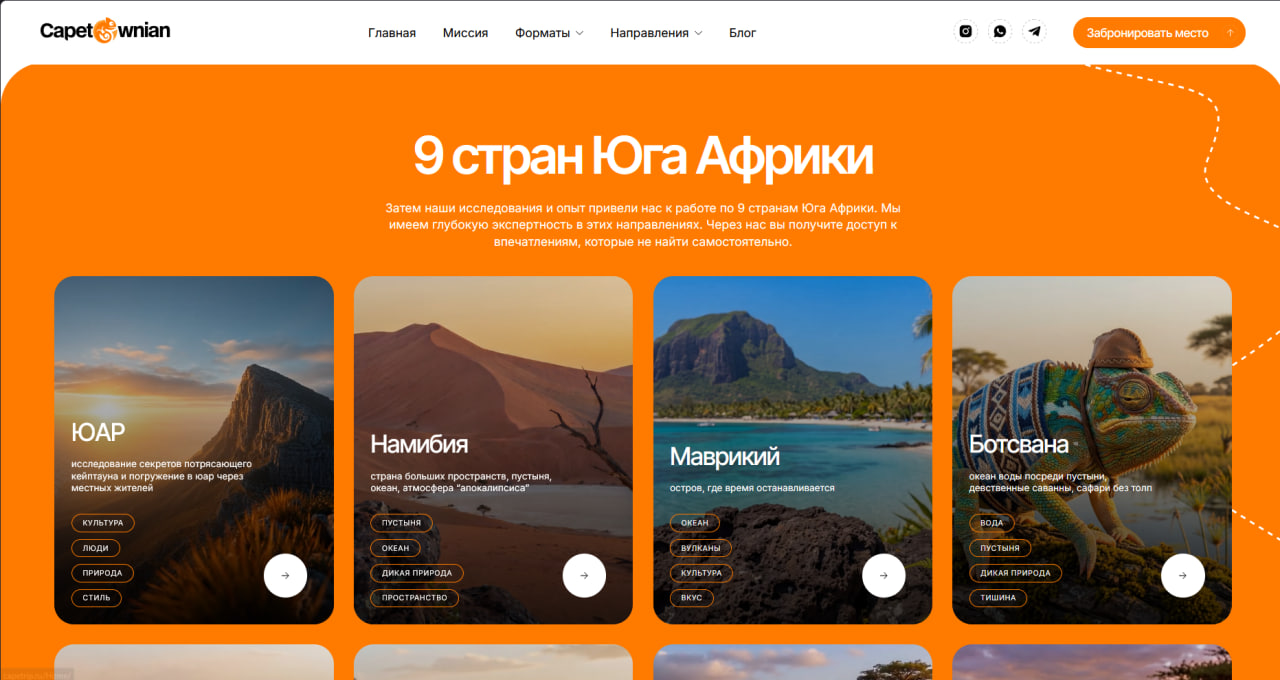This screenshot has width=1280, height=680.
Task: Expand the Форматы dropdown chevron
Action: point(579,33)
